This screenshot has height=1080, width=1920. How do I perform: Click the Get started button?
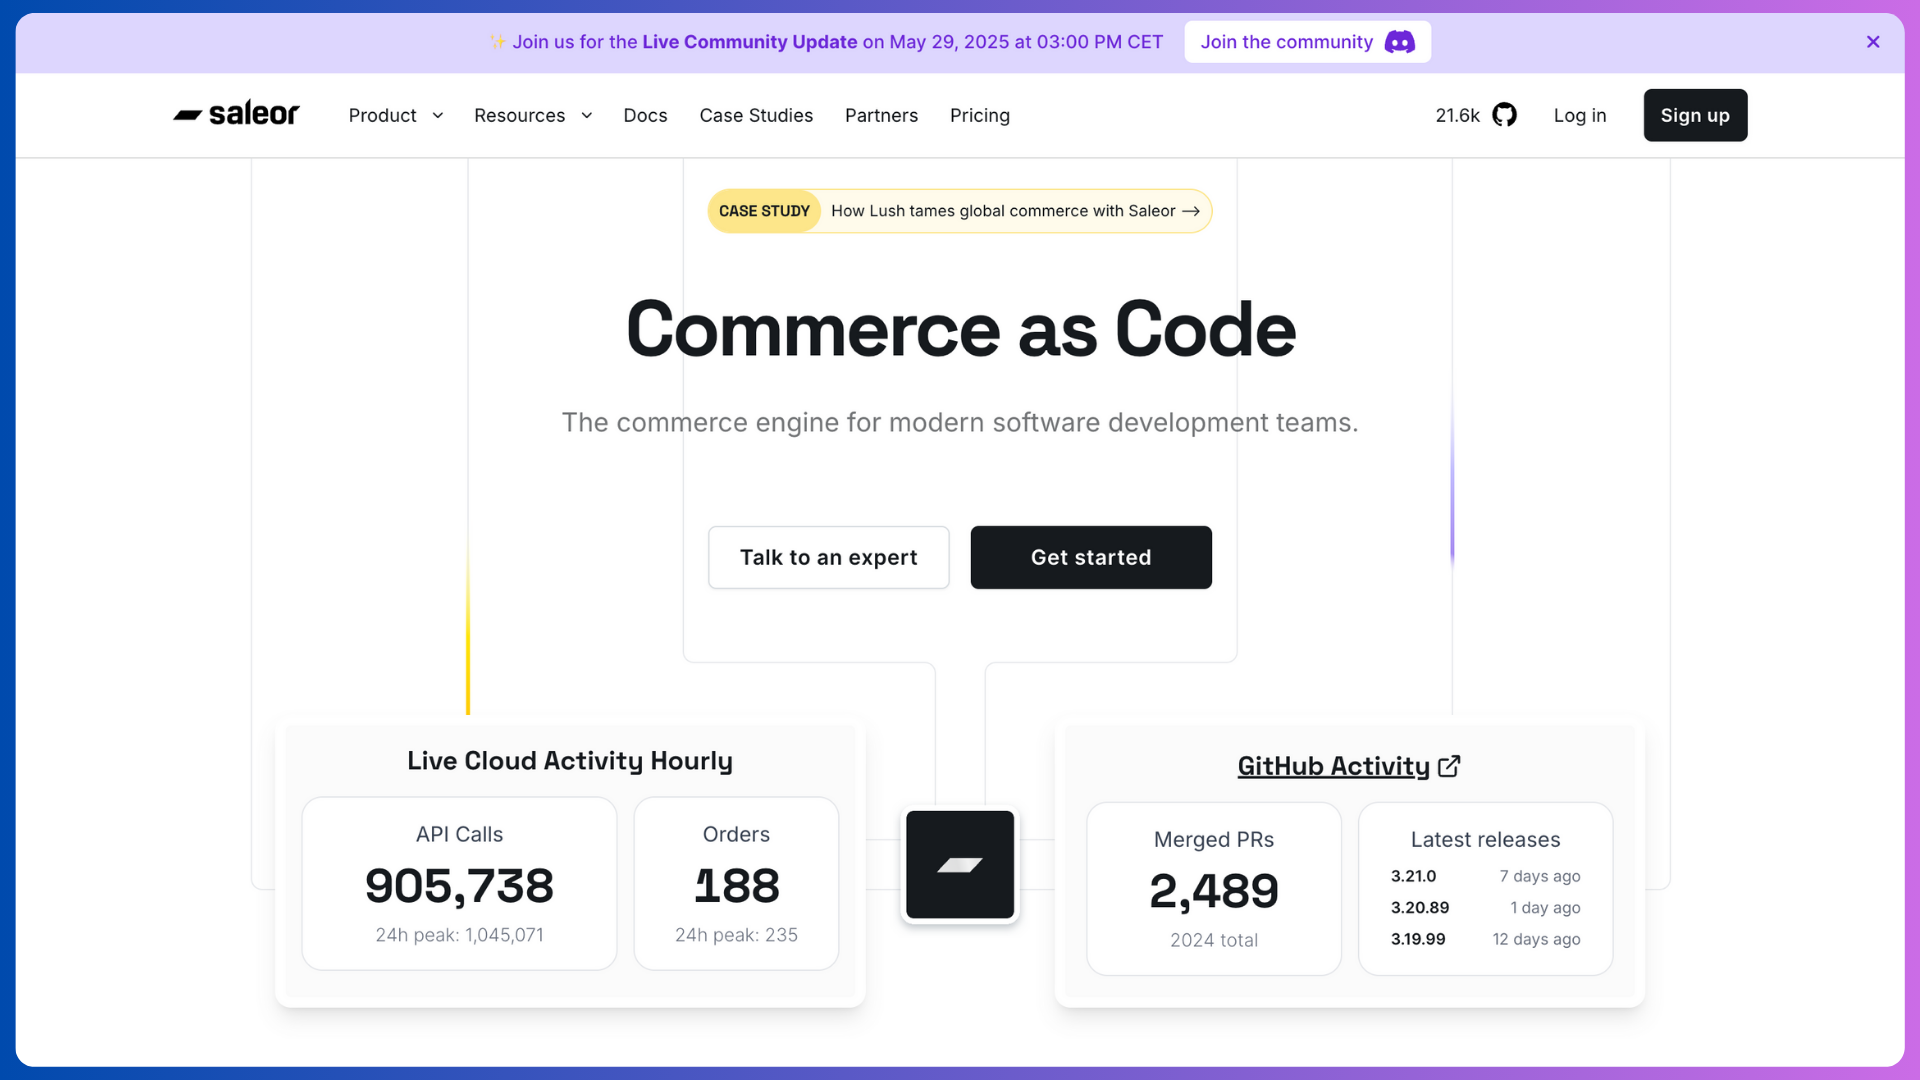point(1091,557)
